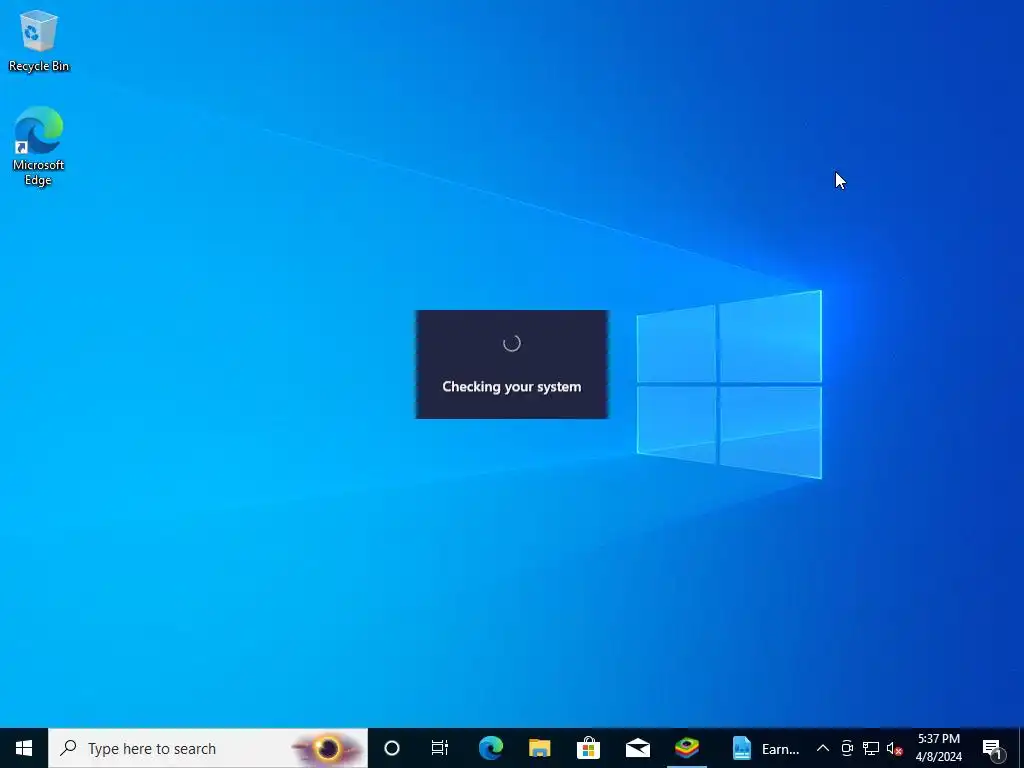
Task: Click the Checking your system dialog
Action: coord(512,364)
